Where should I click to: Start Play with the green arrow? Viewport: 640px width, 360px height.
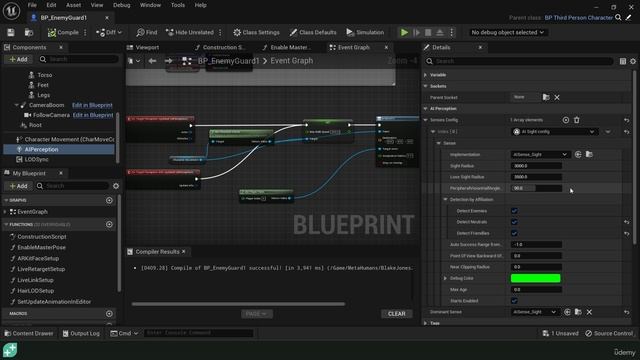pos(404,32)
